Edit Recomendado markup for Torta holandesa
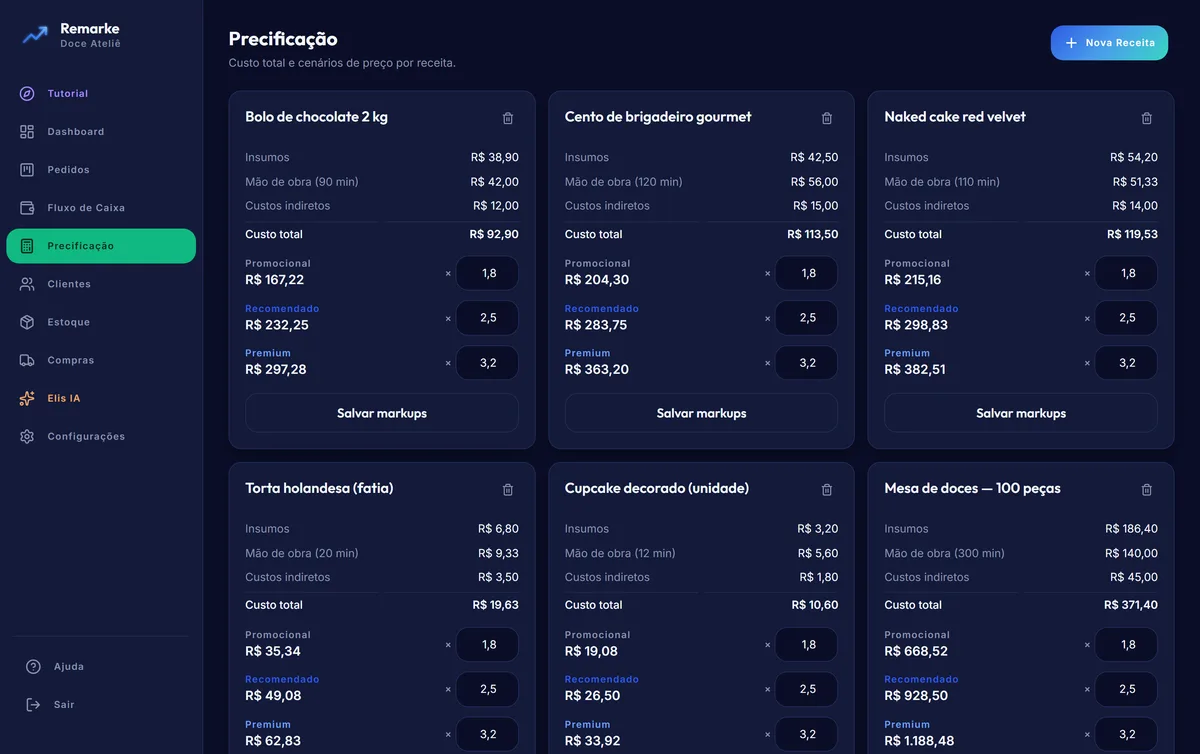Viewport: 1200px width, 754px height. point(488,689)
